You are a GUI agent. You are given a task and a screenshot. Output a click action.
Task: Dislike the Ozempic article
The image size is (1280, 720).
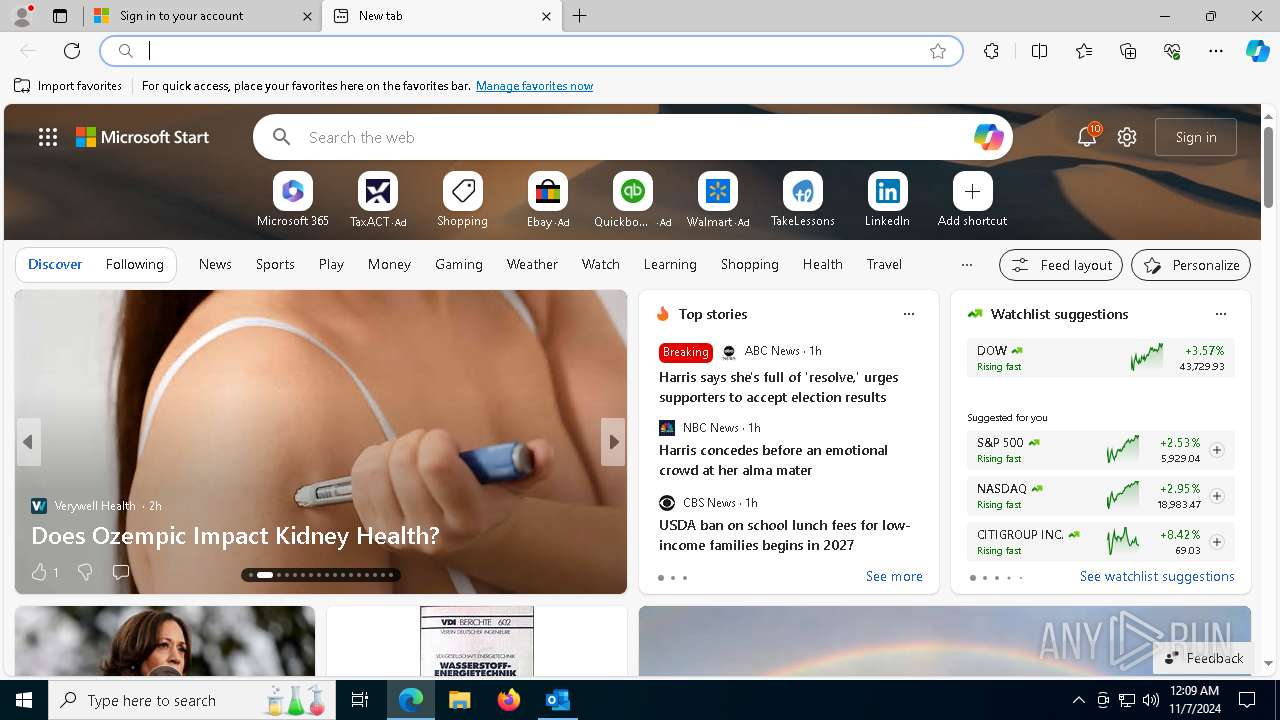point(85,572)
